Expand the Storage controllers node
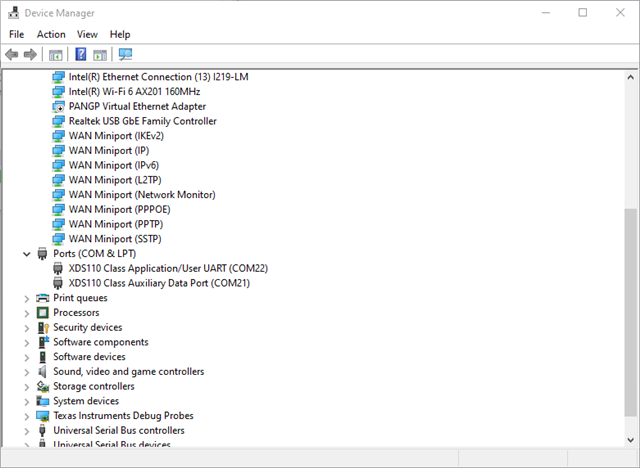 point(27,387)
